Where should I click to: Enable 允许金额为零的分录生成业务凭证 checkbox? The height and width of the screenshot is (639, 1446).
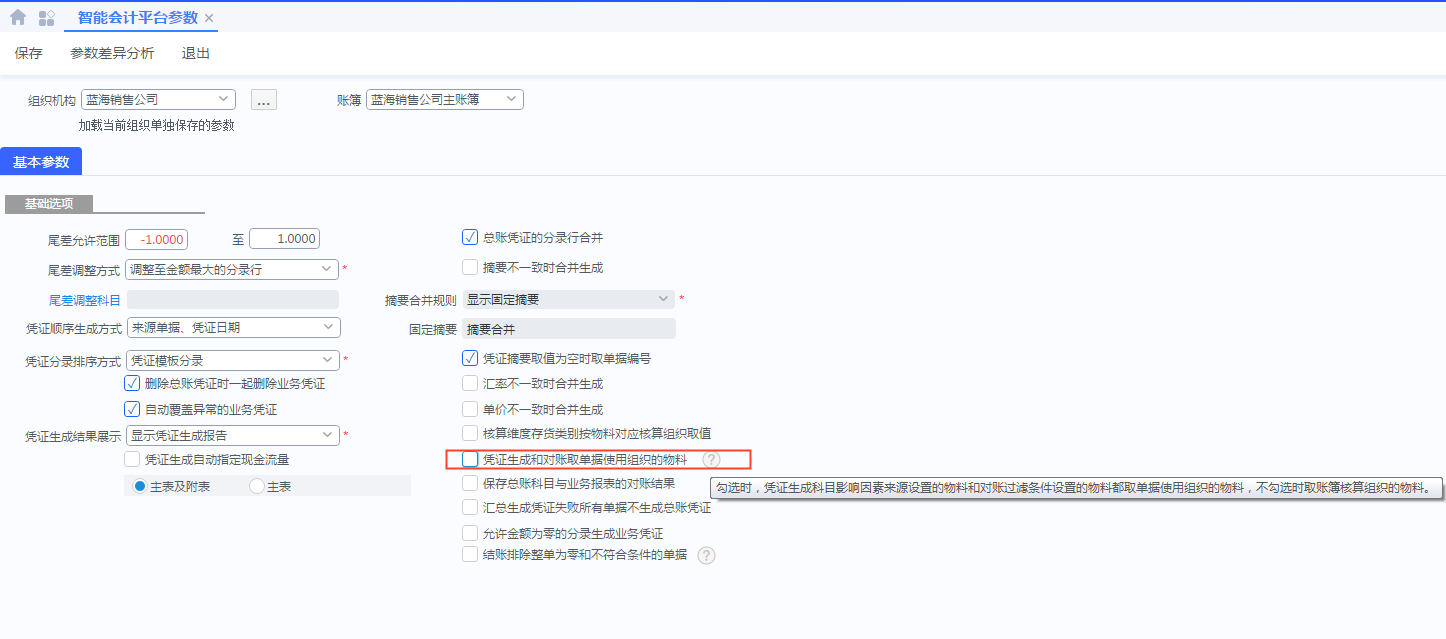470,533
